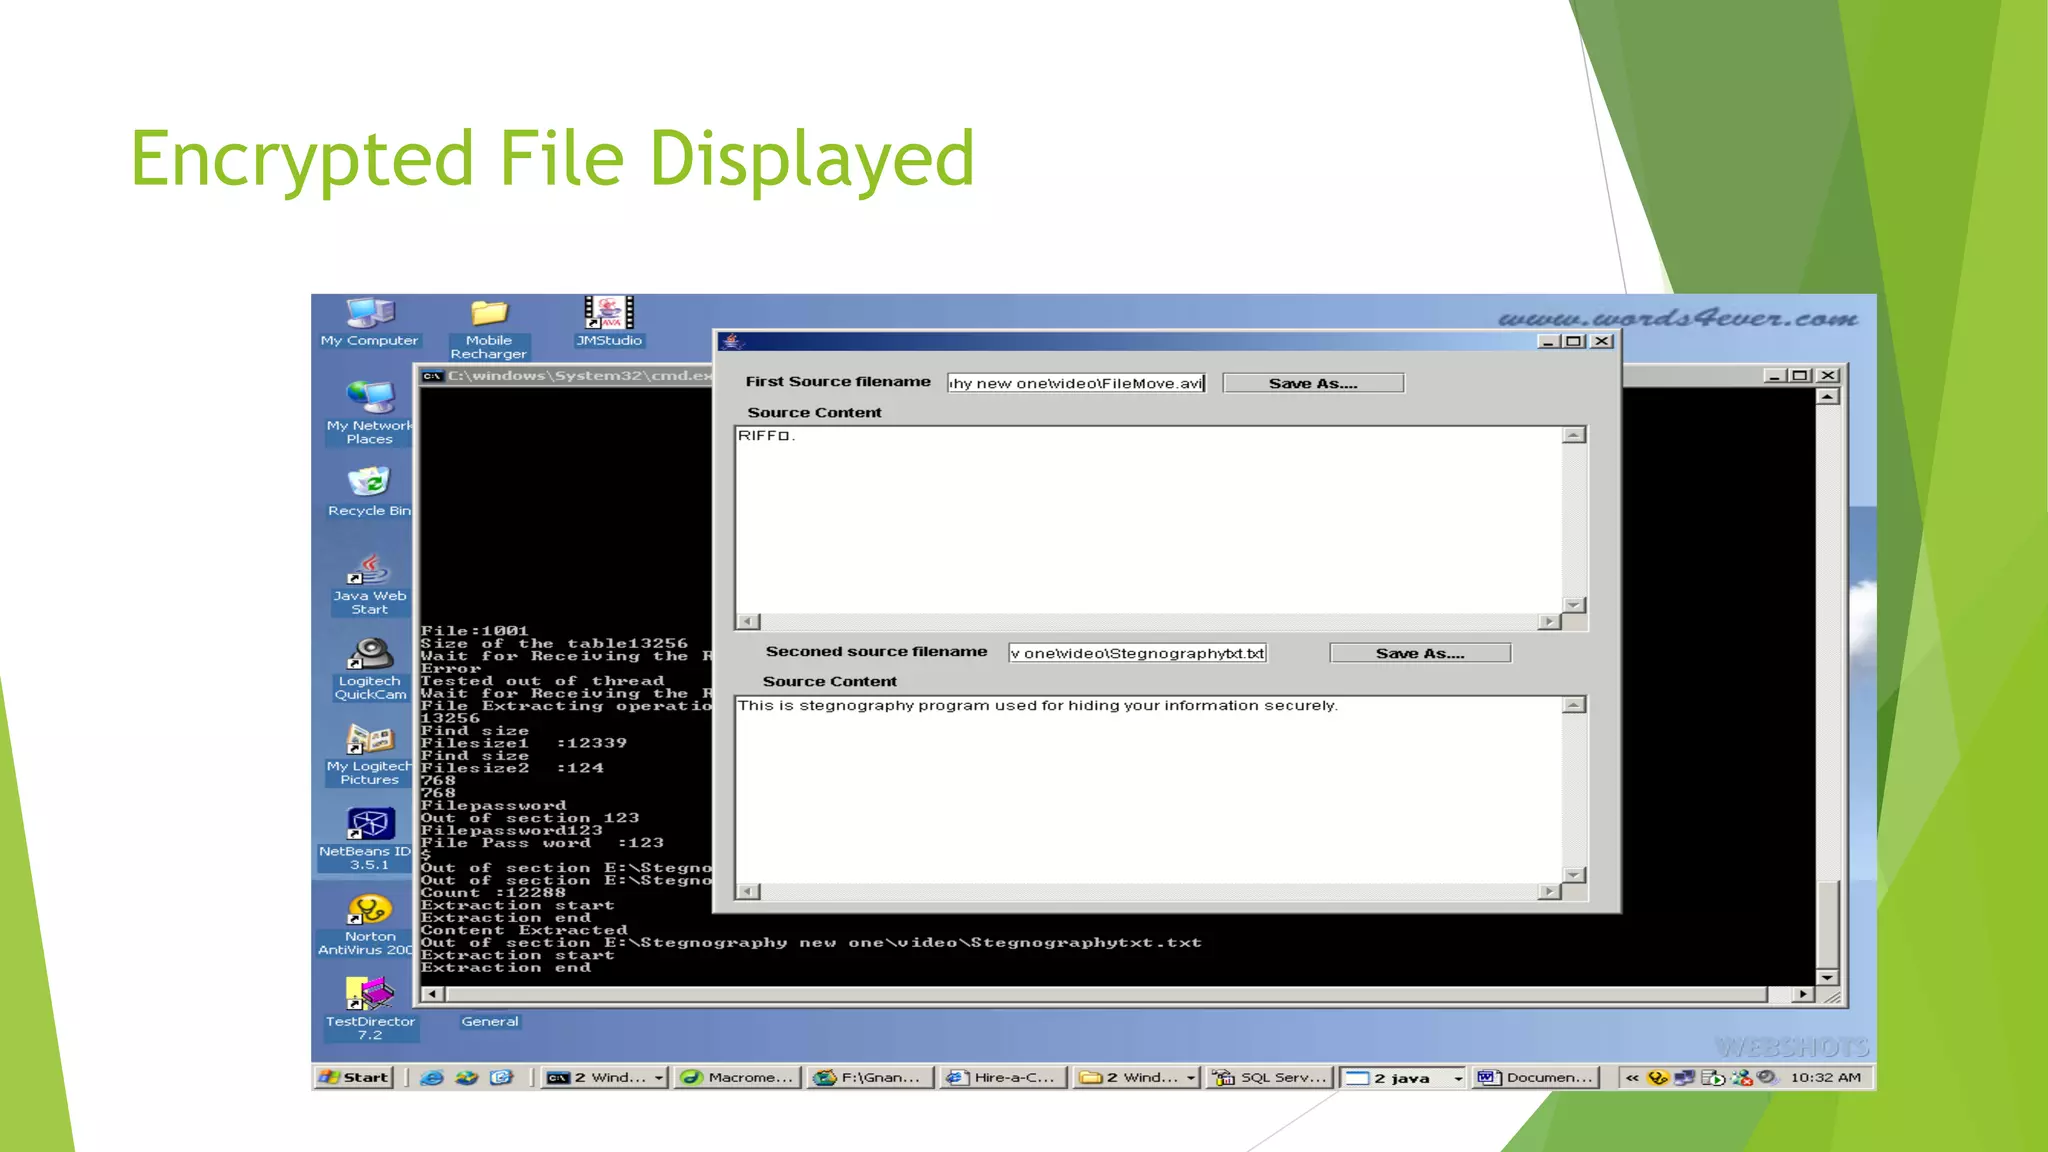The image size is (2048, 1152).
Task: Click Save As next to first source filename
Action: pos(1313,383)
